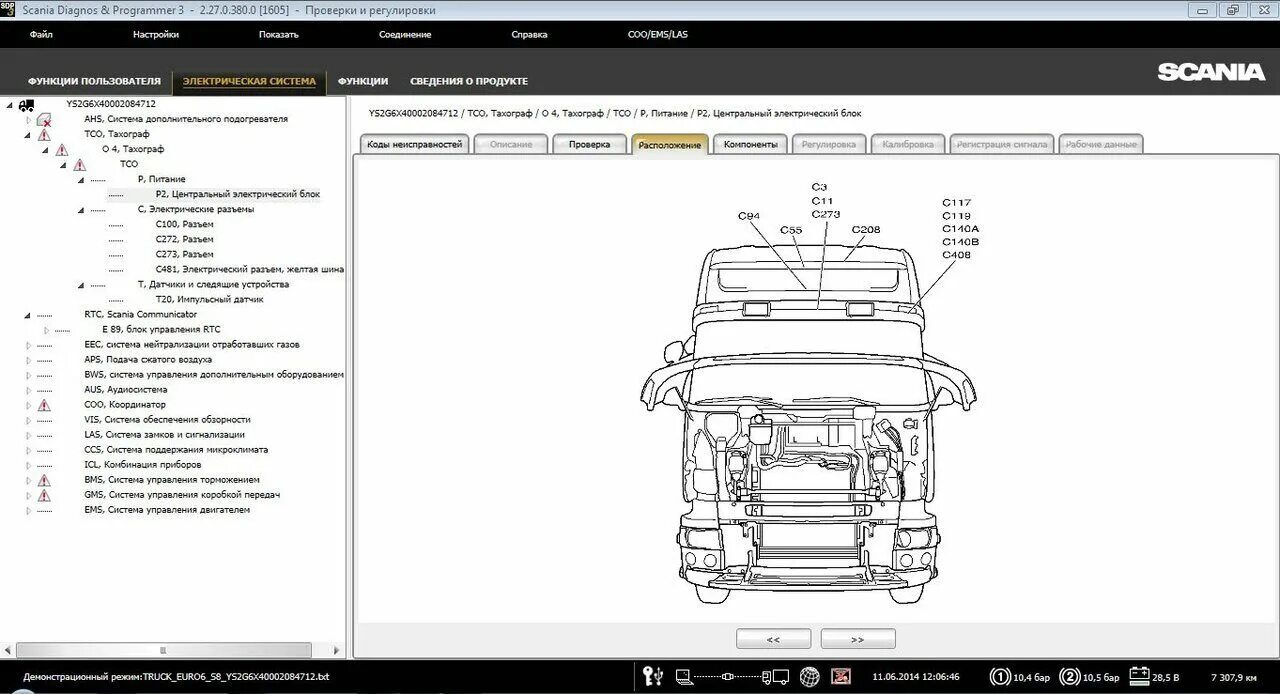Expand the E 89 RTC control unit node
The width and height of the screenshot is (1280, 694).
click(46, 330)
